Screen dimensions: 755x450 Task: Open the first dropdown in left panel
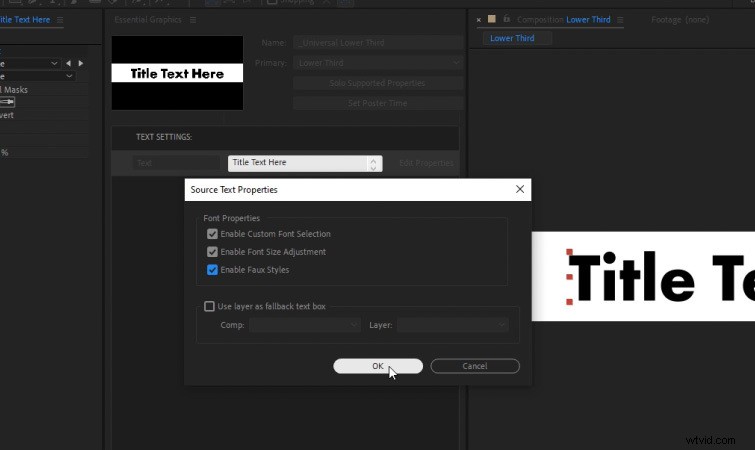click(x=30, y=63)
